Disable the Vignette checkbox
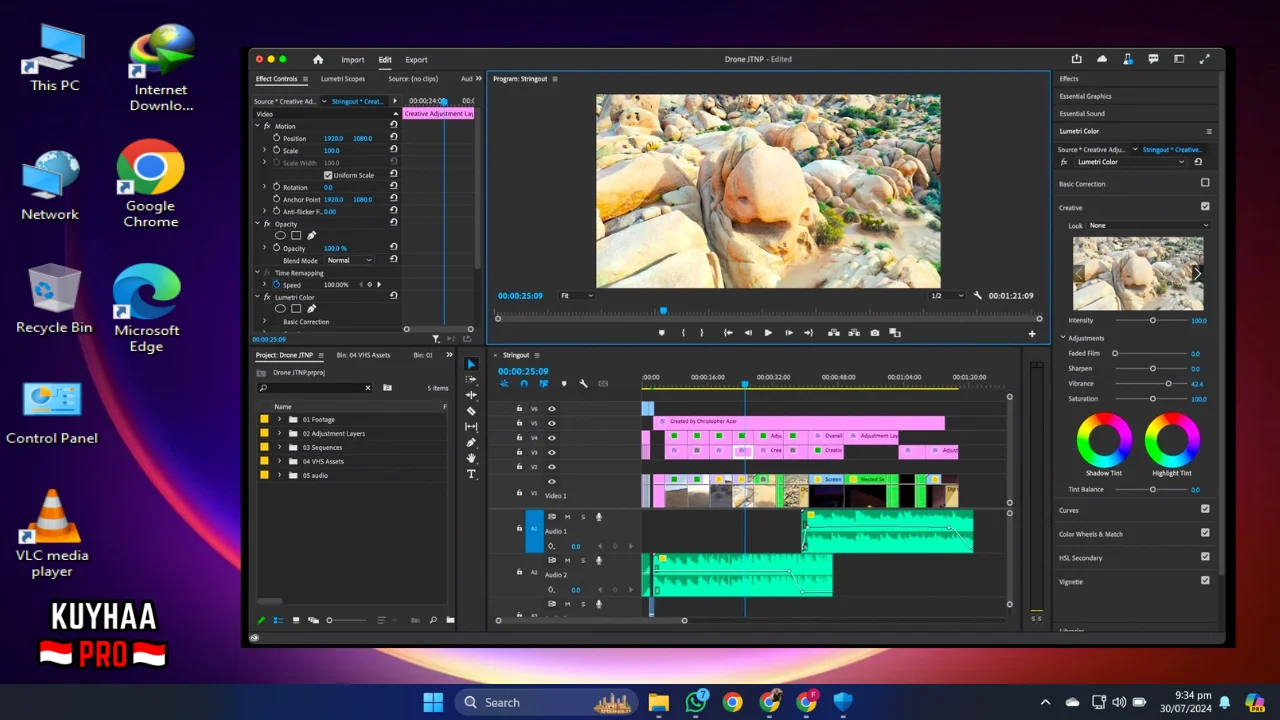 (x=1205, y=581)
